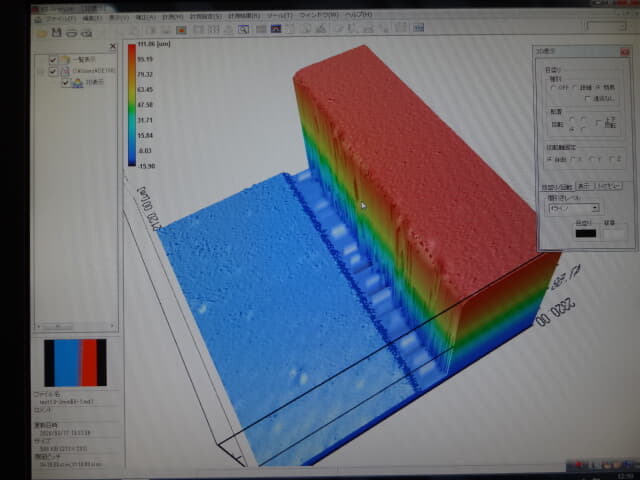Switch to the rightmost tab in 3D dialog

pyautogui.click(x=609, y=186)
